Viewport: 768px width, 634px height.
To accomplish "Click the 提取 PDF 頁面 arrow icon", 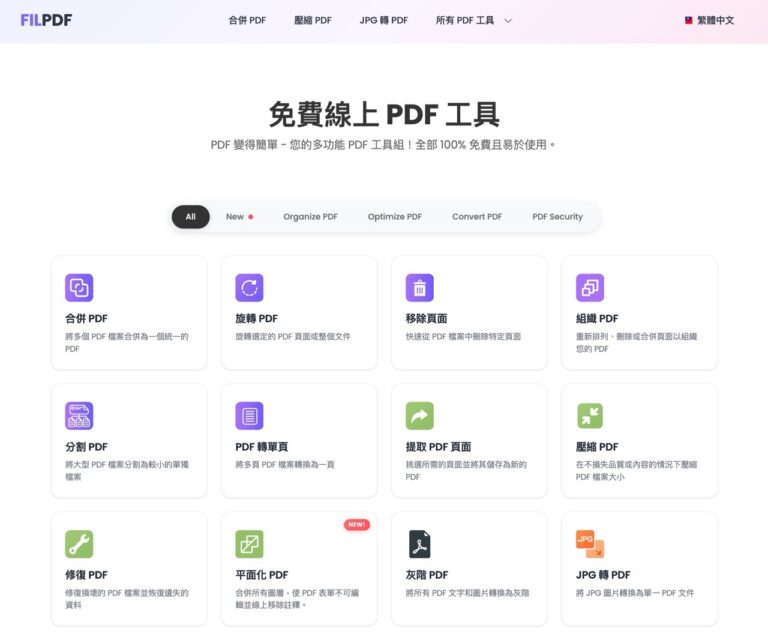I will coord(420,415).
